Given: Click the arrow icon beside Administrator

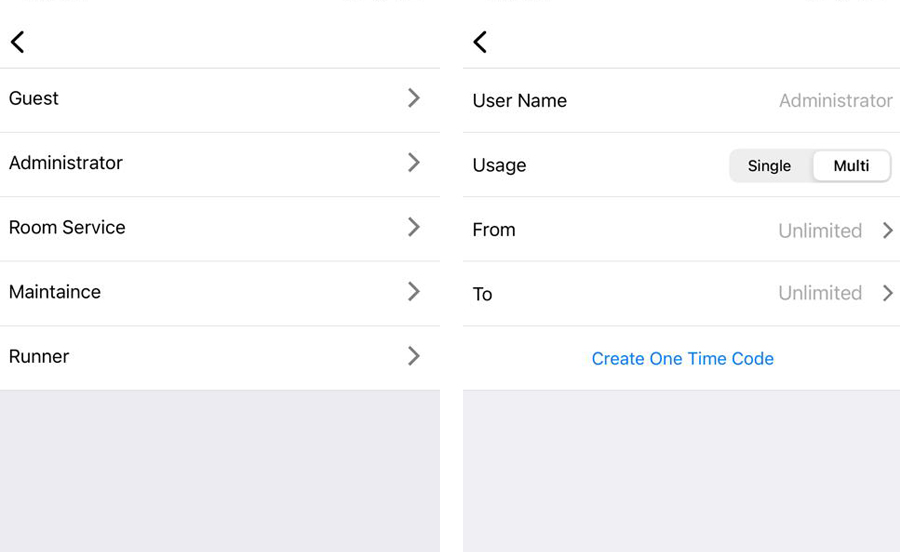Looking at the screenshot, I should [413, 162].
